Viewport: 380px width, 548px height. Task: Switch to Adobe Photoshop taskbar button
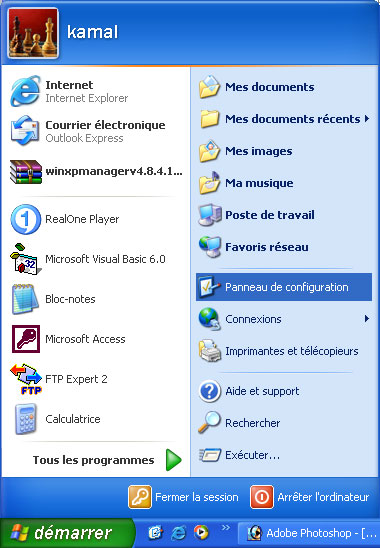coord(309,533)
